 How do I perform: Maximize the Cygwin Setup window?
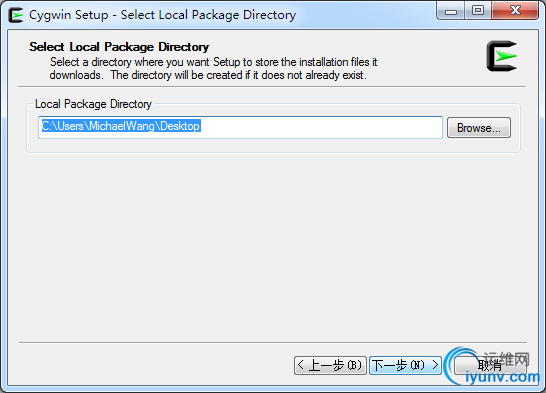pyautogui.click(x=478, y=11)
